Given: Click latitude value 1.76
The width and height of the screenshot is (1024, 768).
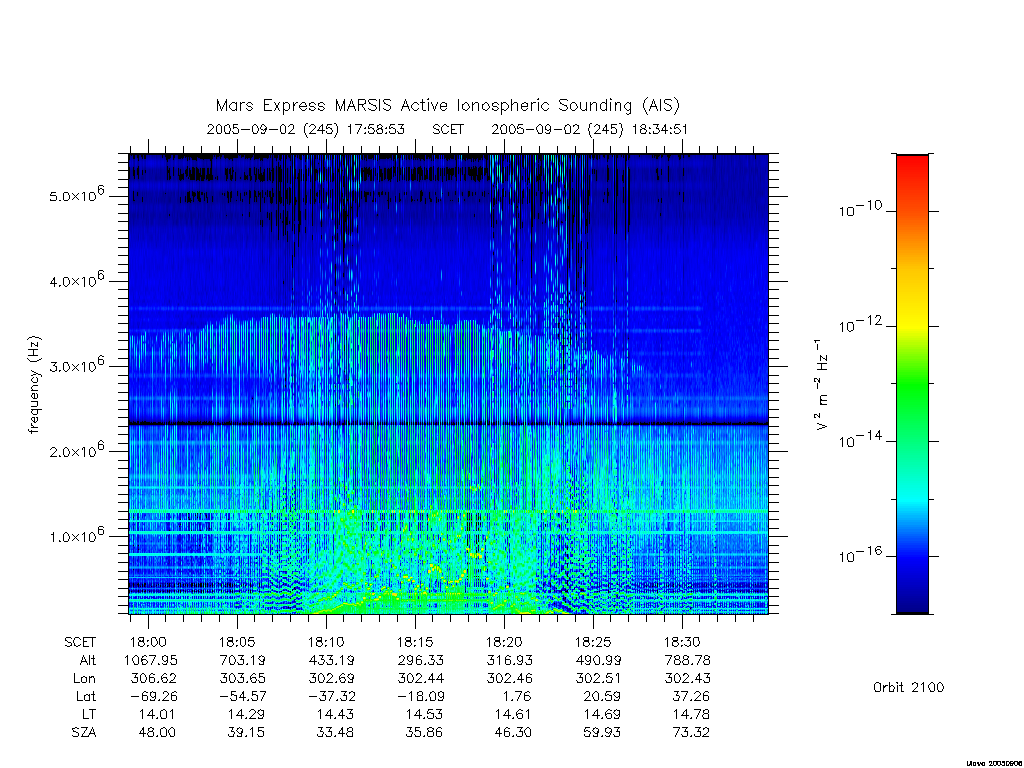Looking at the screenshot, I should pos(517,696).
